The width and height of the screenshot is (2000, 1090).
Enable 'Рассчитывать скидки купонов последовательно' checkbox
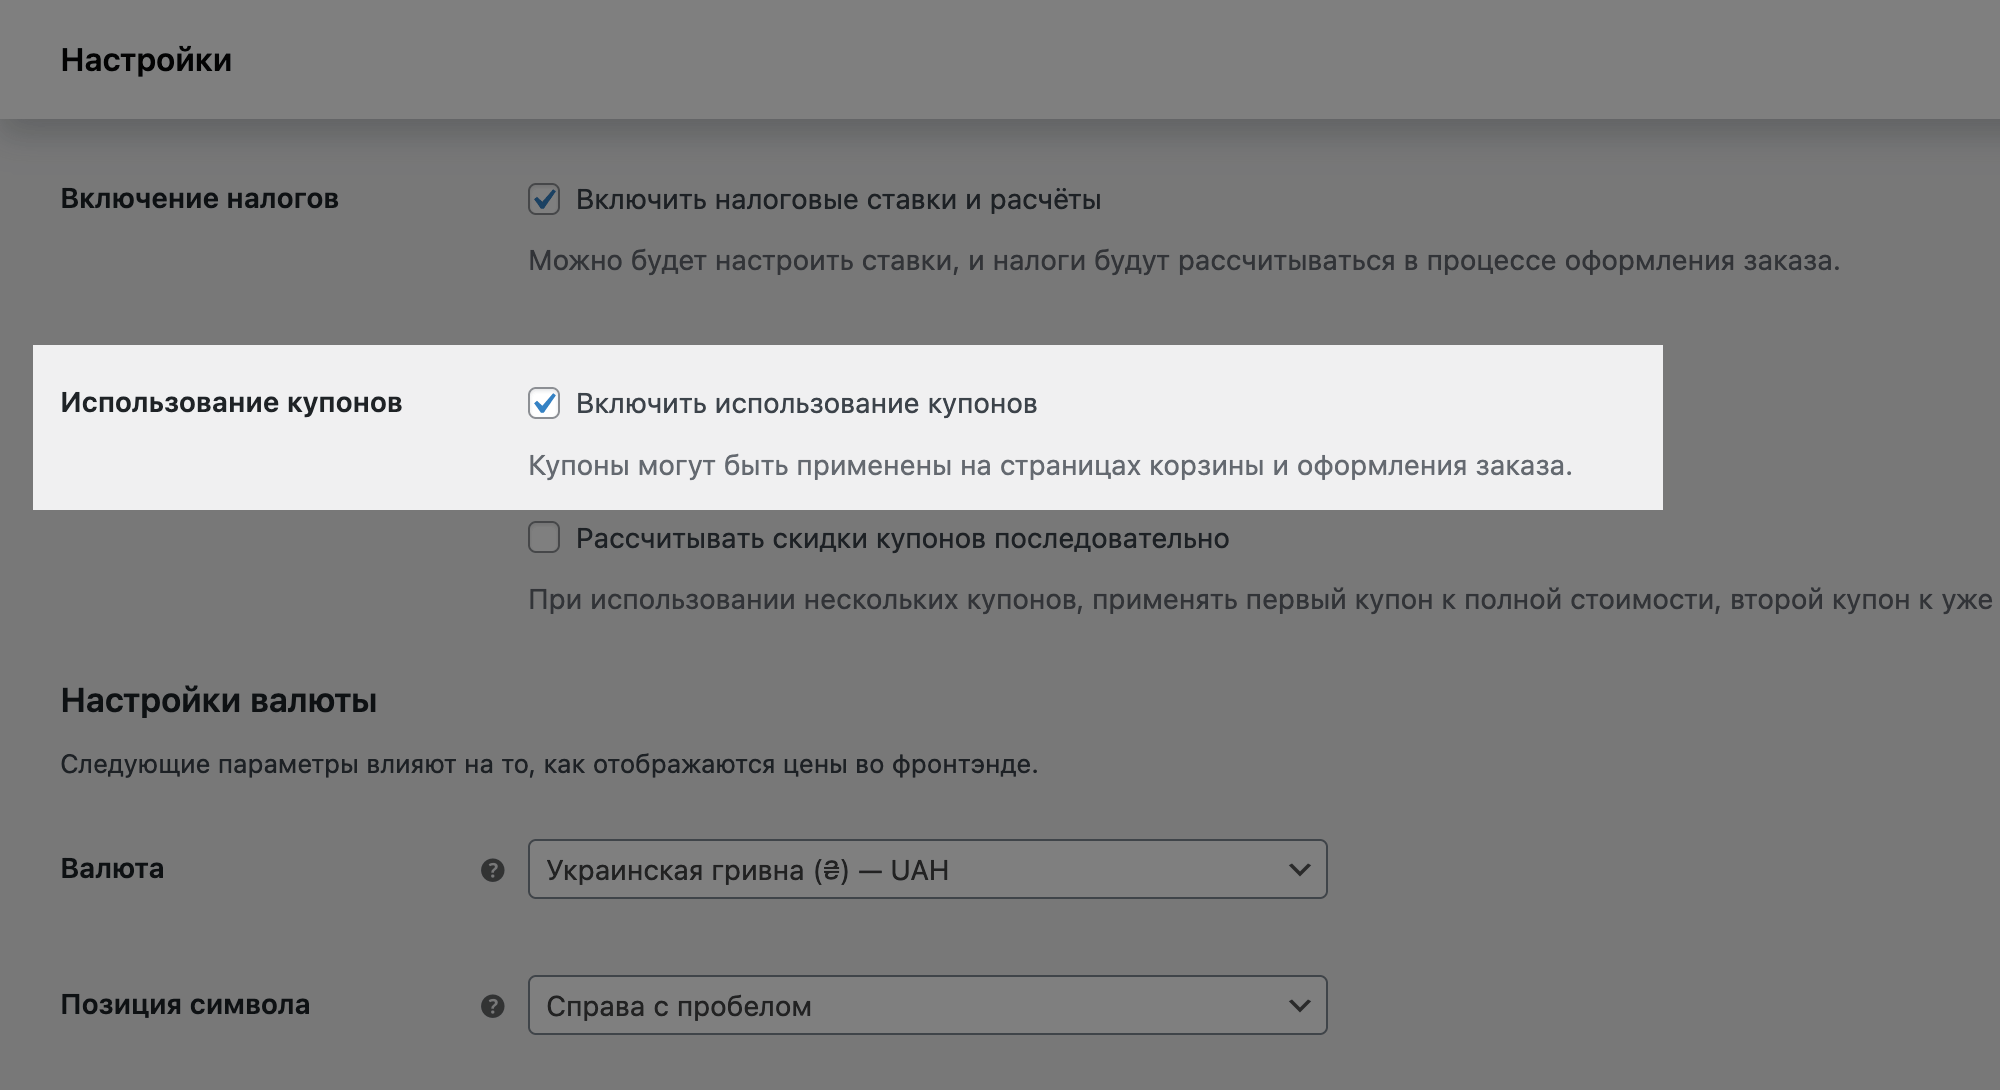pyautogui.click(x=544, y=538)
